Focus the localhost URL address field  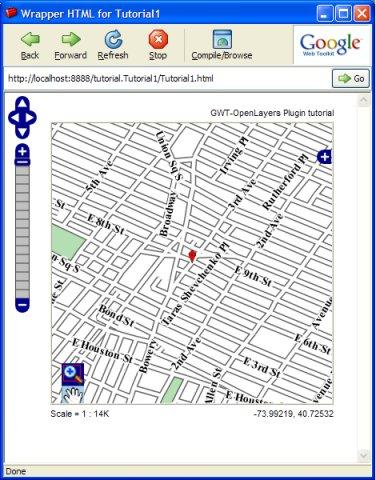tap(168, 79)
